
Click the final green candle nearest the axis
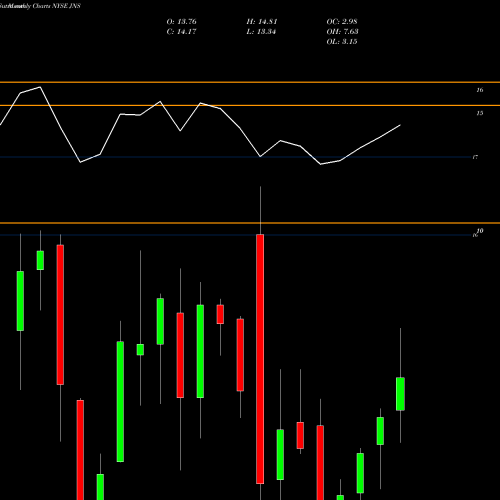(400, 394)
